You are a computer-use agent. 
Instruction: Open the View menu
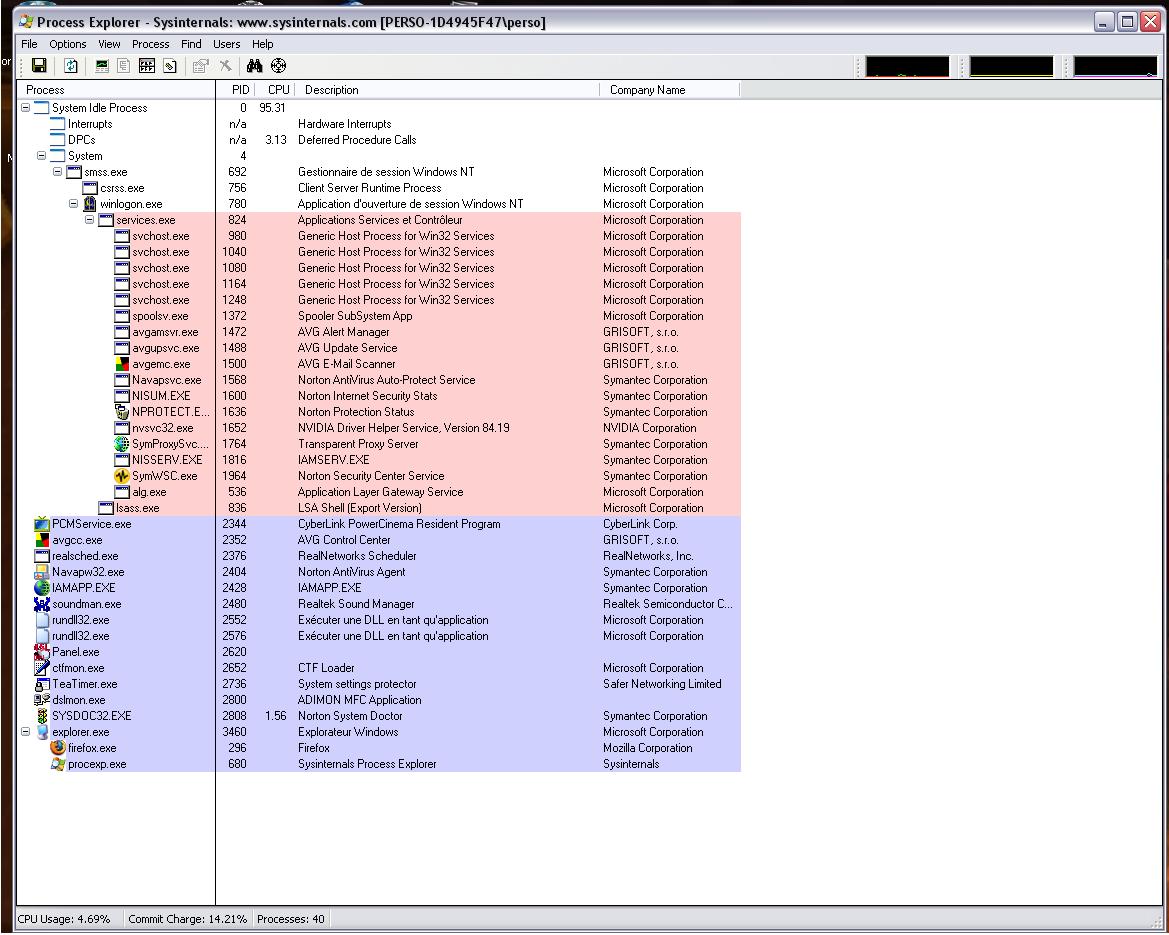click(109, 45)
